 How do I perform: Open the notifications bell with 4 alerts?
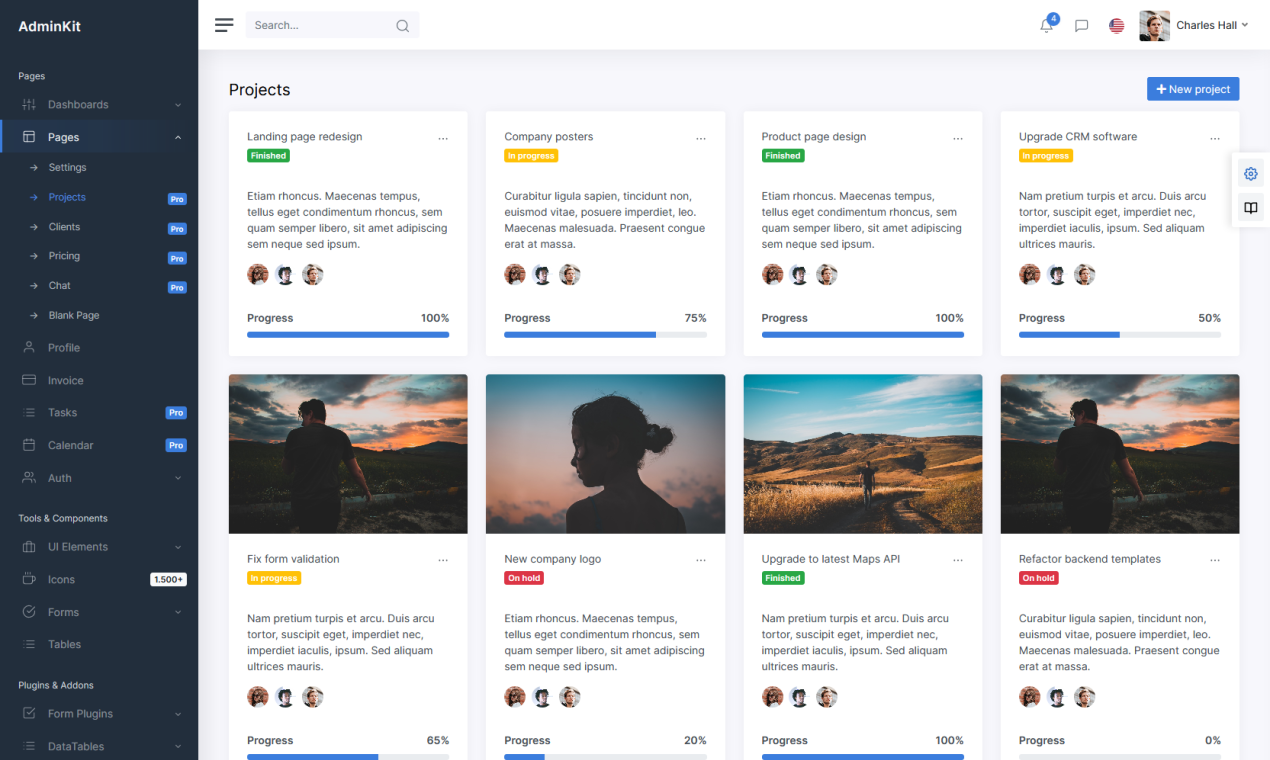click(x=1046, y=25)
